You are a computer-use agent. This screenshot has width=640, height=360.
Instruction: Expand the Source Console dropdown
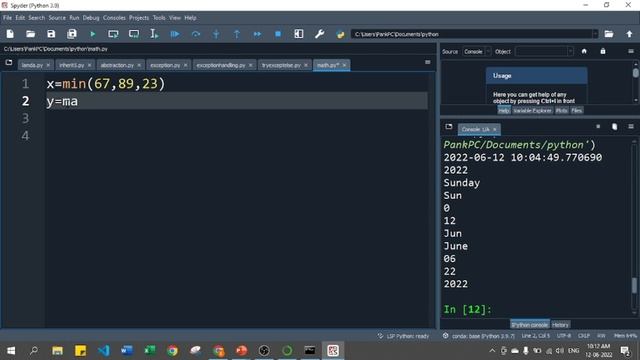(488, 51)
